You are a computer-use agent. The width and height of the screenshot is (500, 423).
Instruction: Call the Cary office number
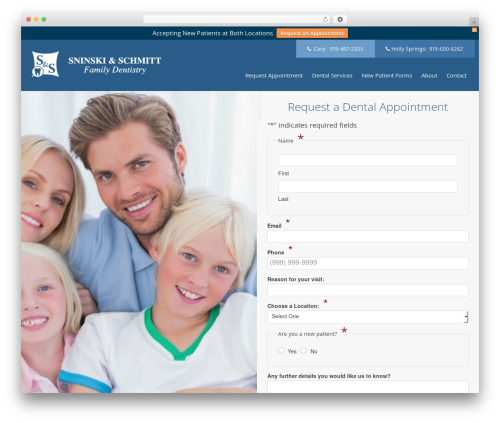coord(335,49)
